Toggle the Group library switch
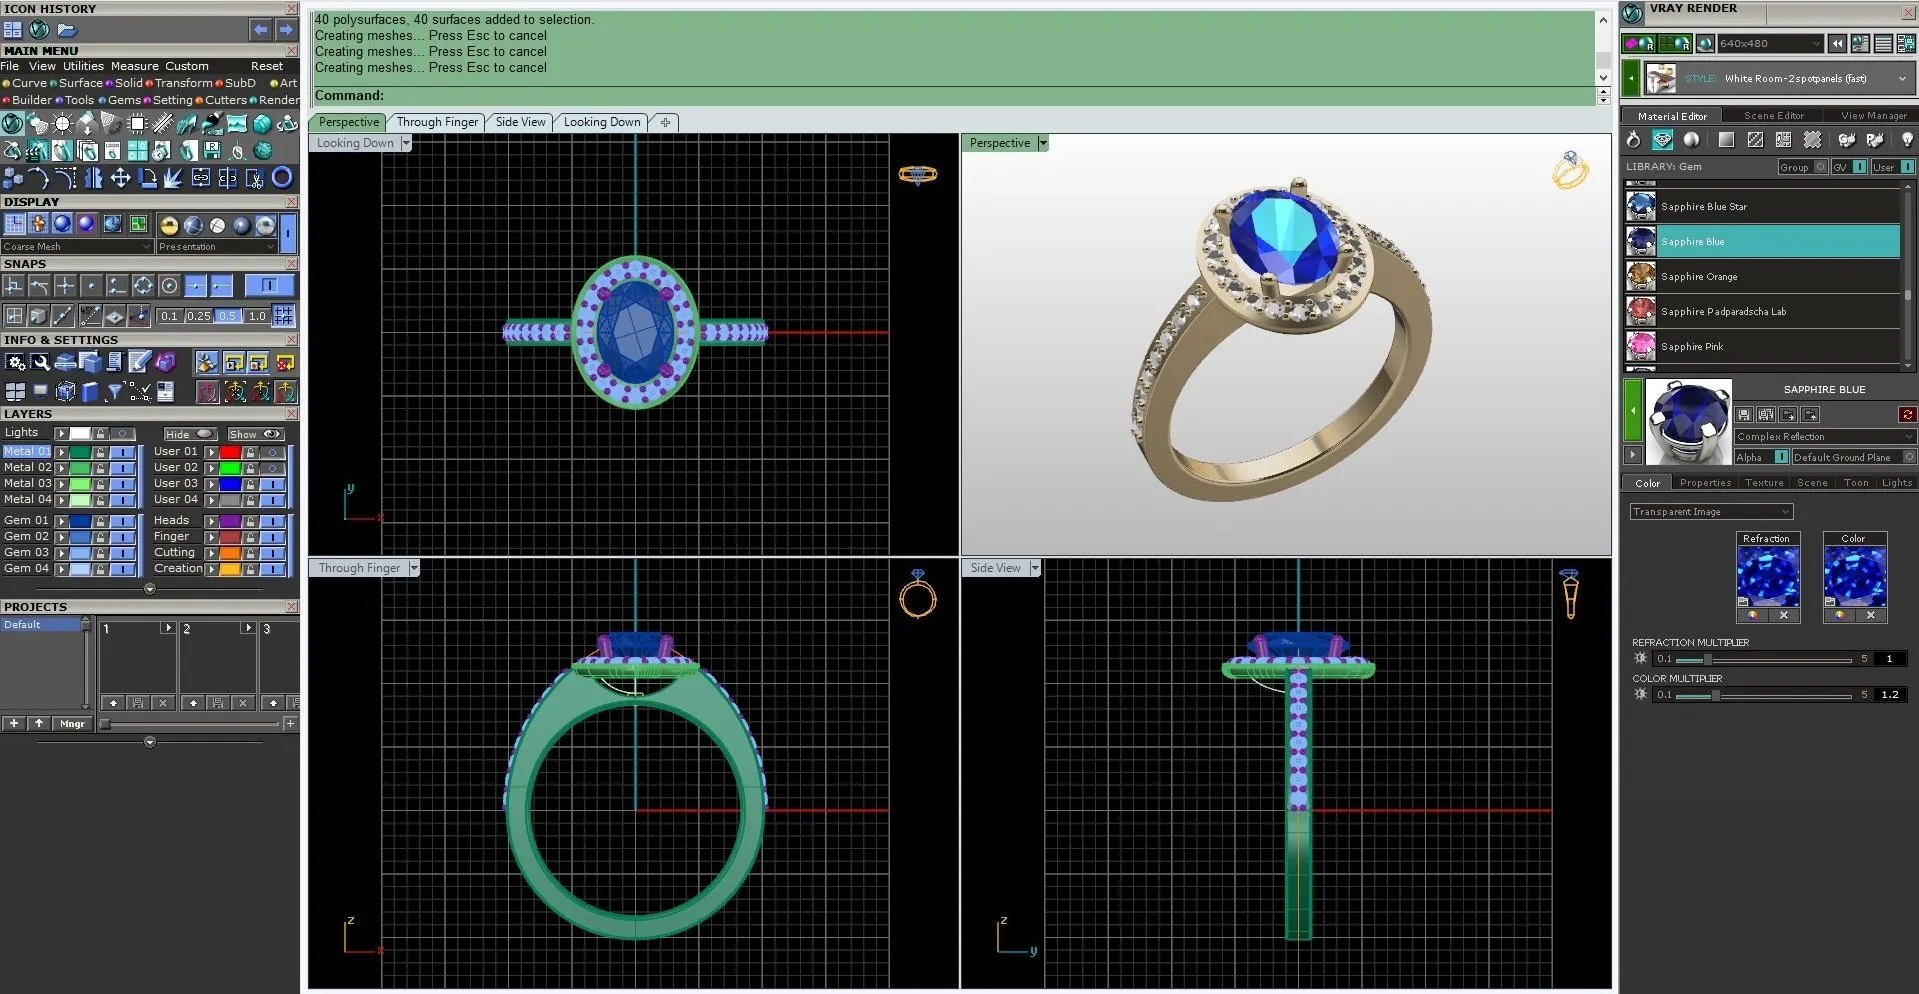This screenshot has height=994, width=1919. (1821, 167)
